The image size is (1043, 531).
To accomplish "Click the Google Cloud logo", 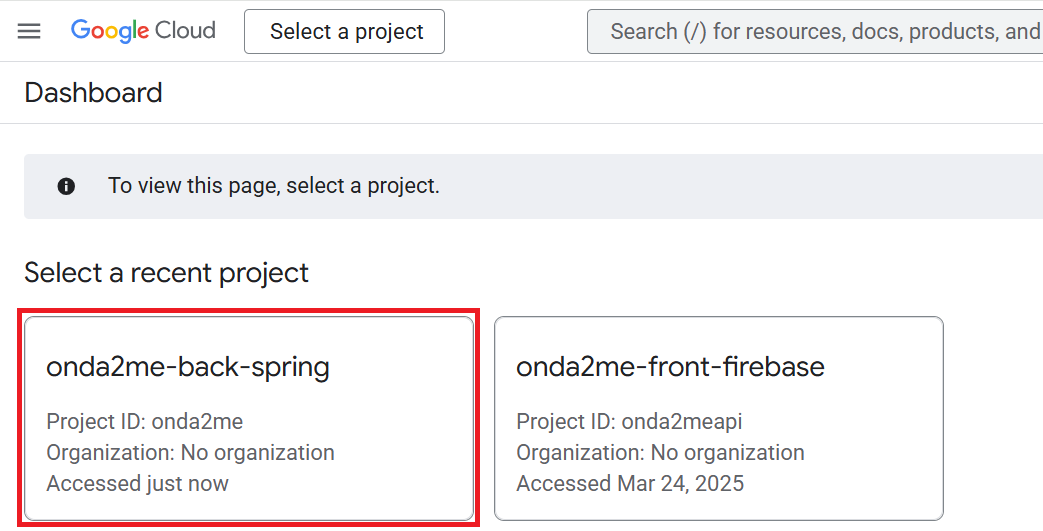I will [143, 31].
